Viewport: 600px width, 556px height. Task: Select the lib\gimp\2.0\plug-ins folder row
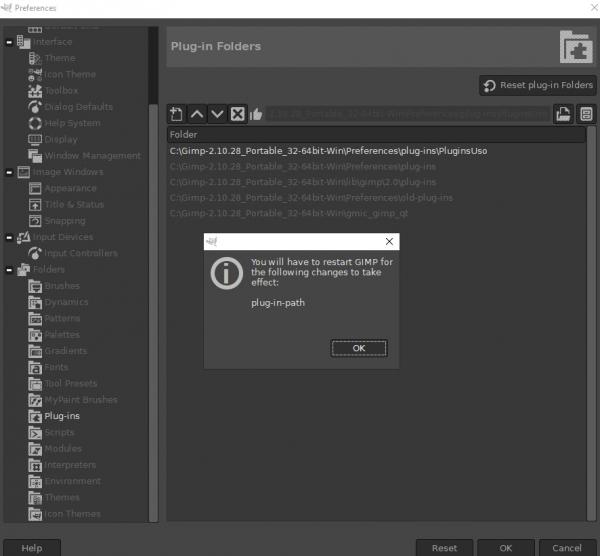click(x=376, y=182)
